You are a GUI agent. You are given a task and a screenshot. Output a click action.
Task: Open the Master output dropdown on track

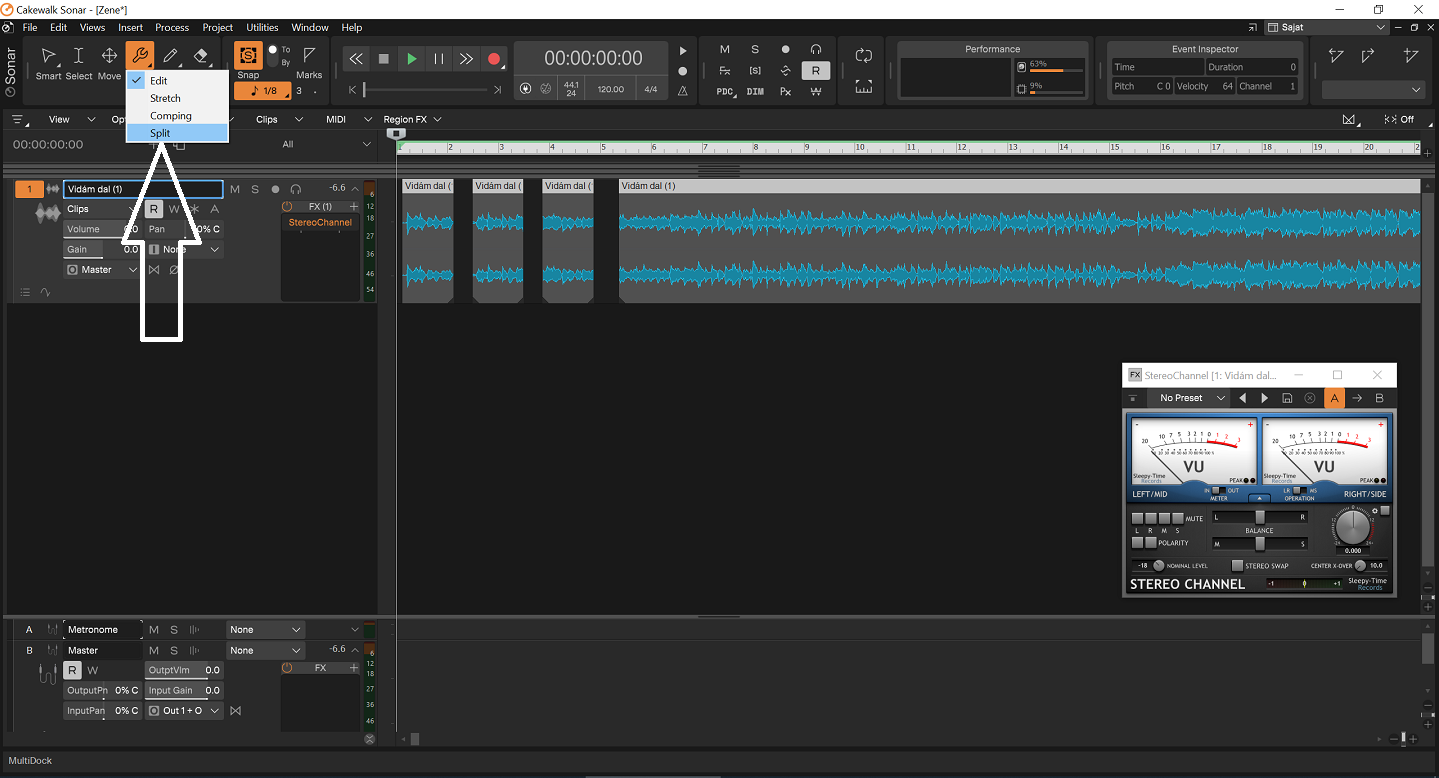pyautogui.click(x=102, y=270)
